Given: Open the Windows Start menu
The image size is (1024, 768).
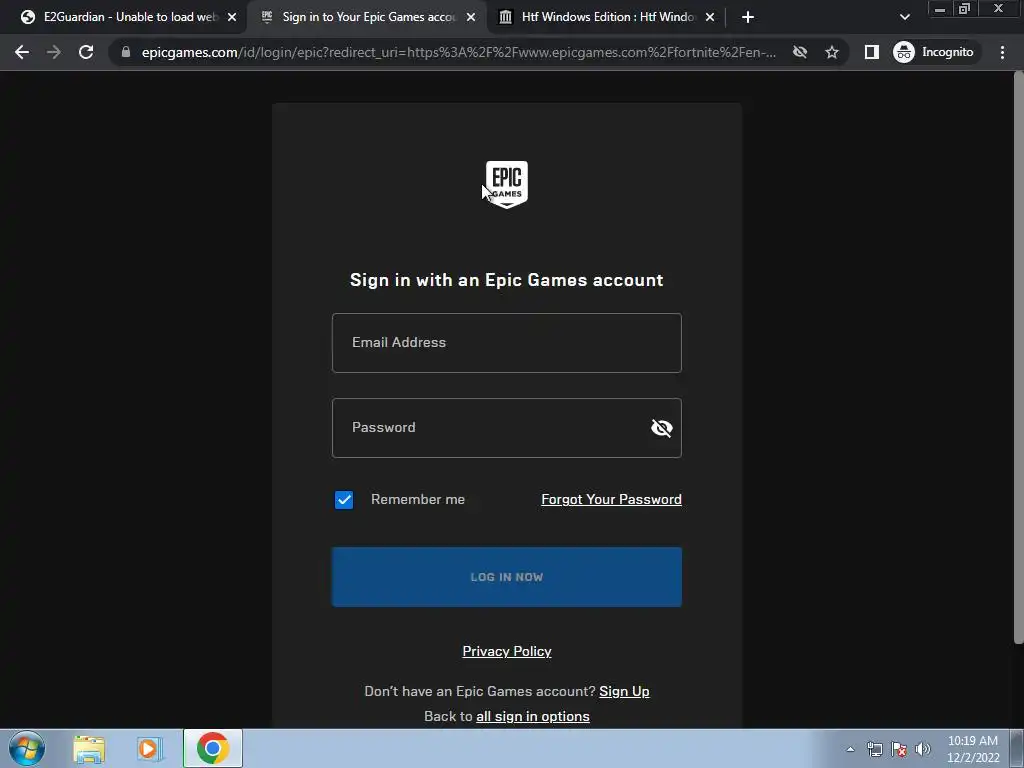Looking at the screenshot, I should coord(27,748).
